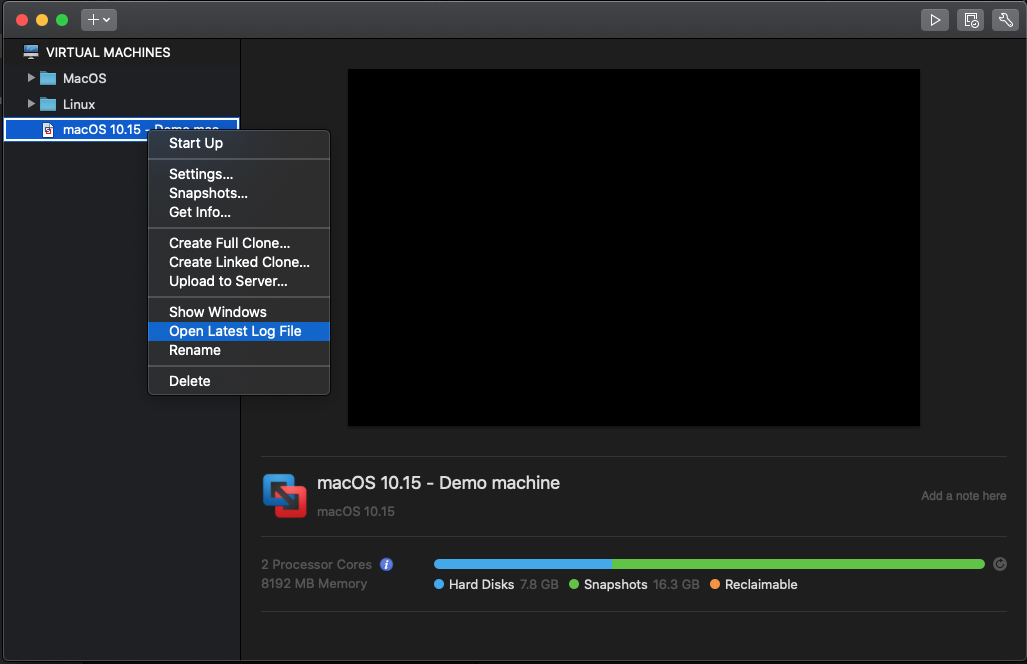Image resolution: width=1027 pixels, height=664 pixels.
Task: Select the Linux folder row label
Action: tap(79, 105)
